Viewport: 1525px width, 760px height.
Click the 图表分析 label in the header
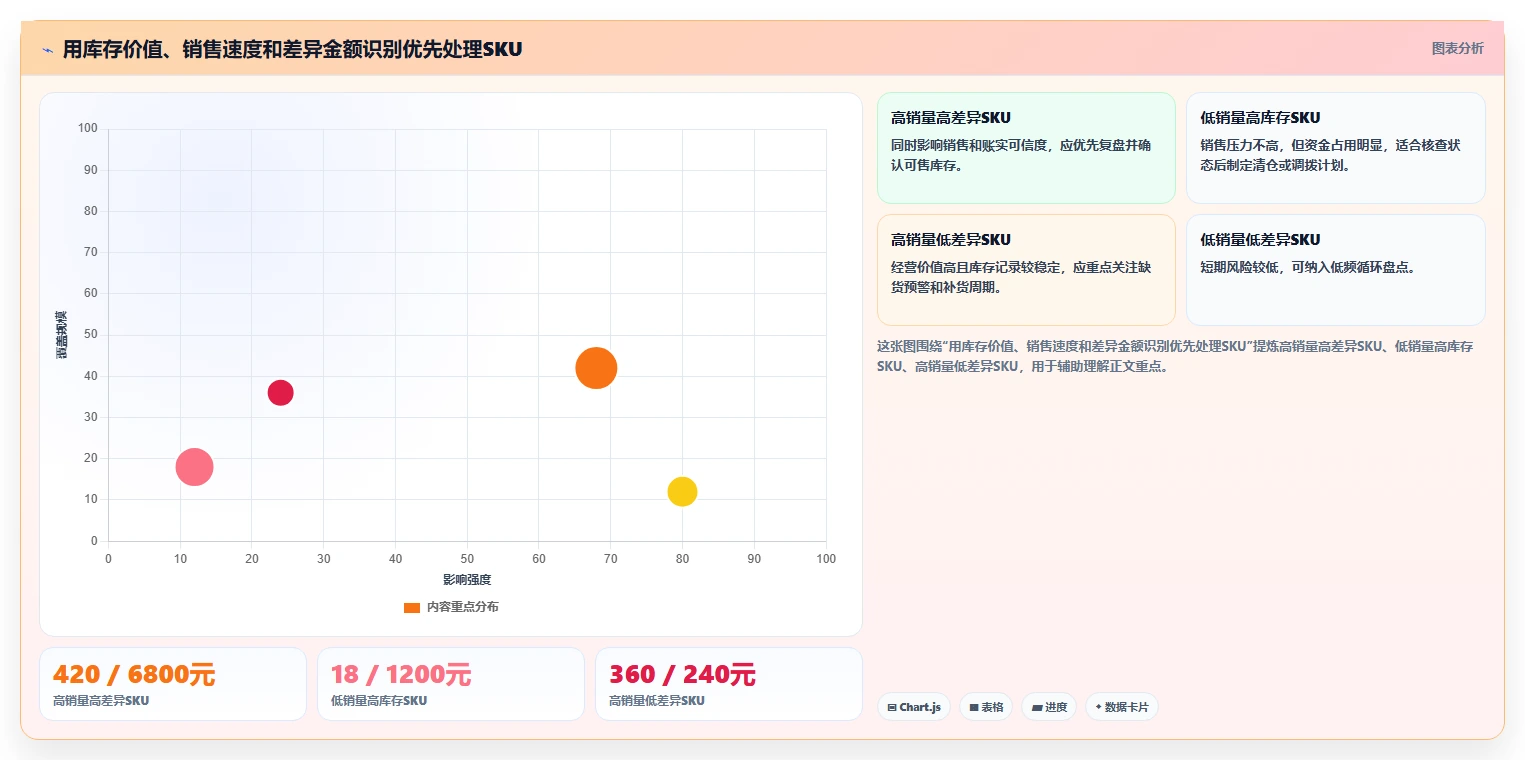tap(1457, 48)
